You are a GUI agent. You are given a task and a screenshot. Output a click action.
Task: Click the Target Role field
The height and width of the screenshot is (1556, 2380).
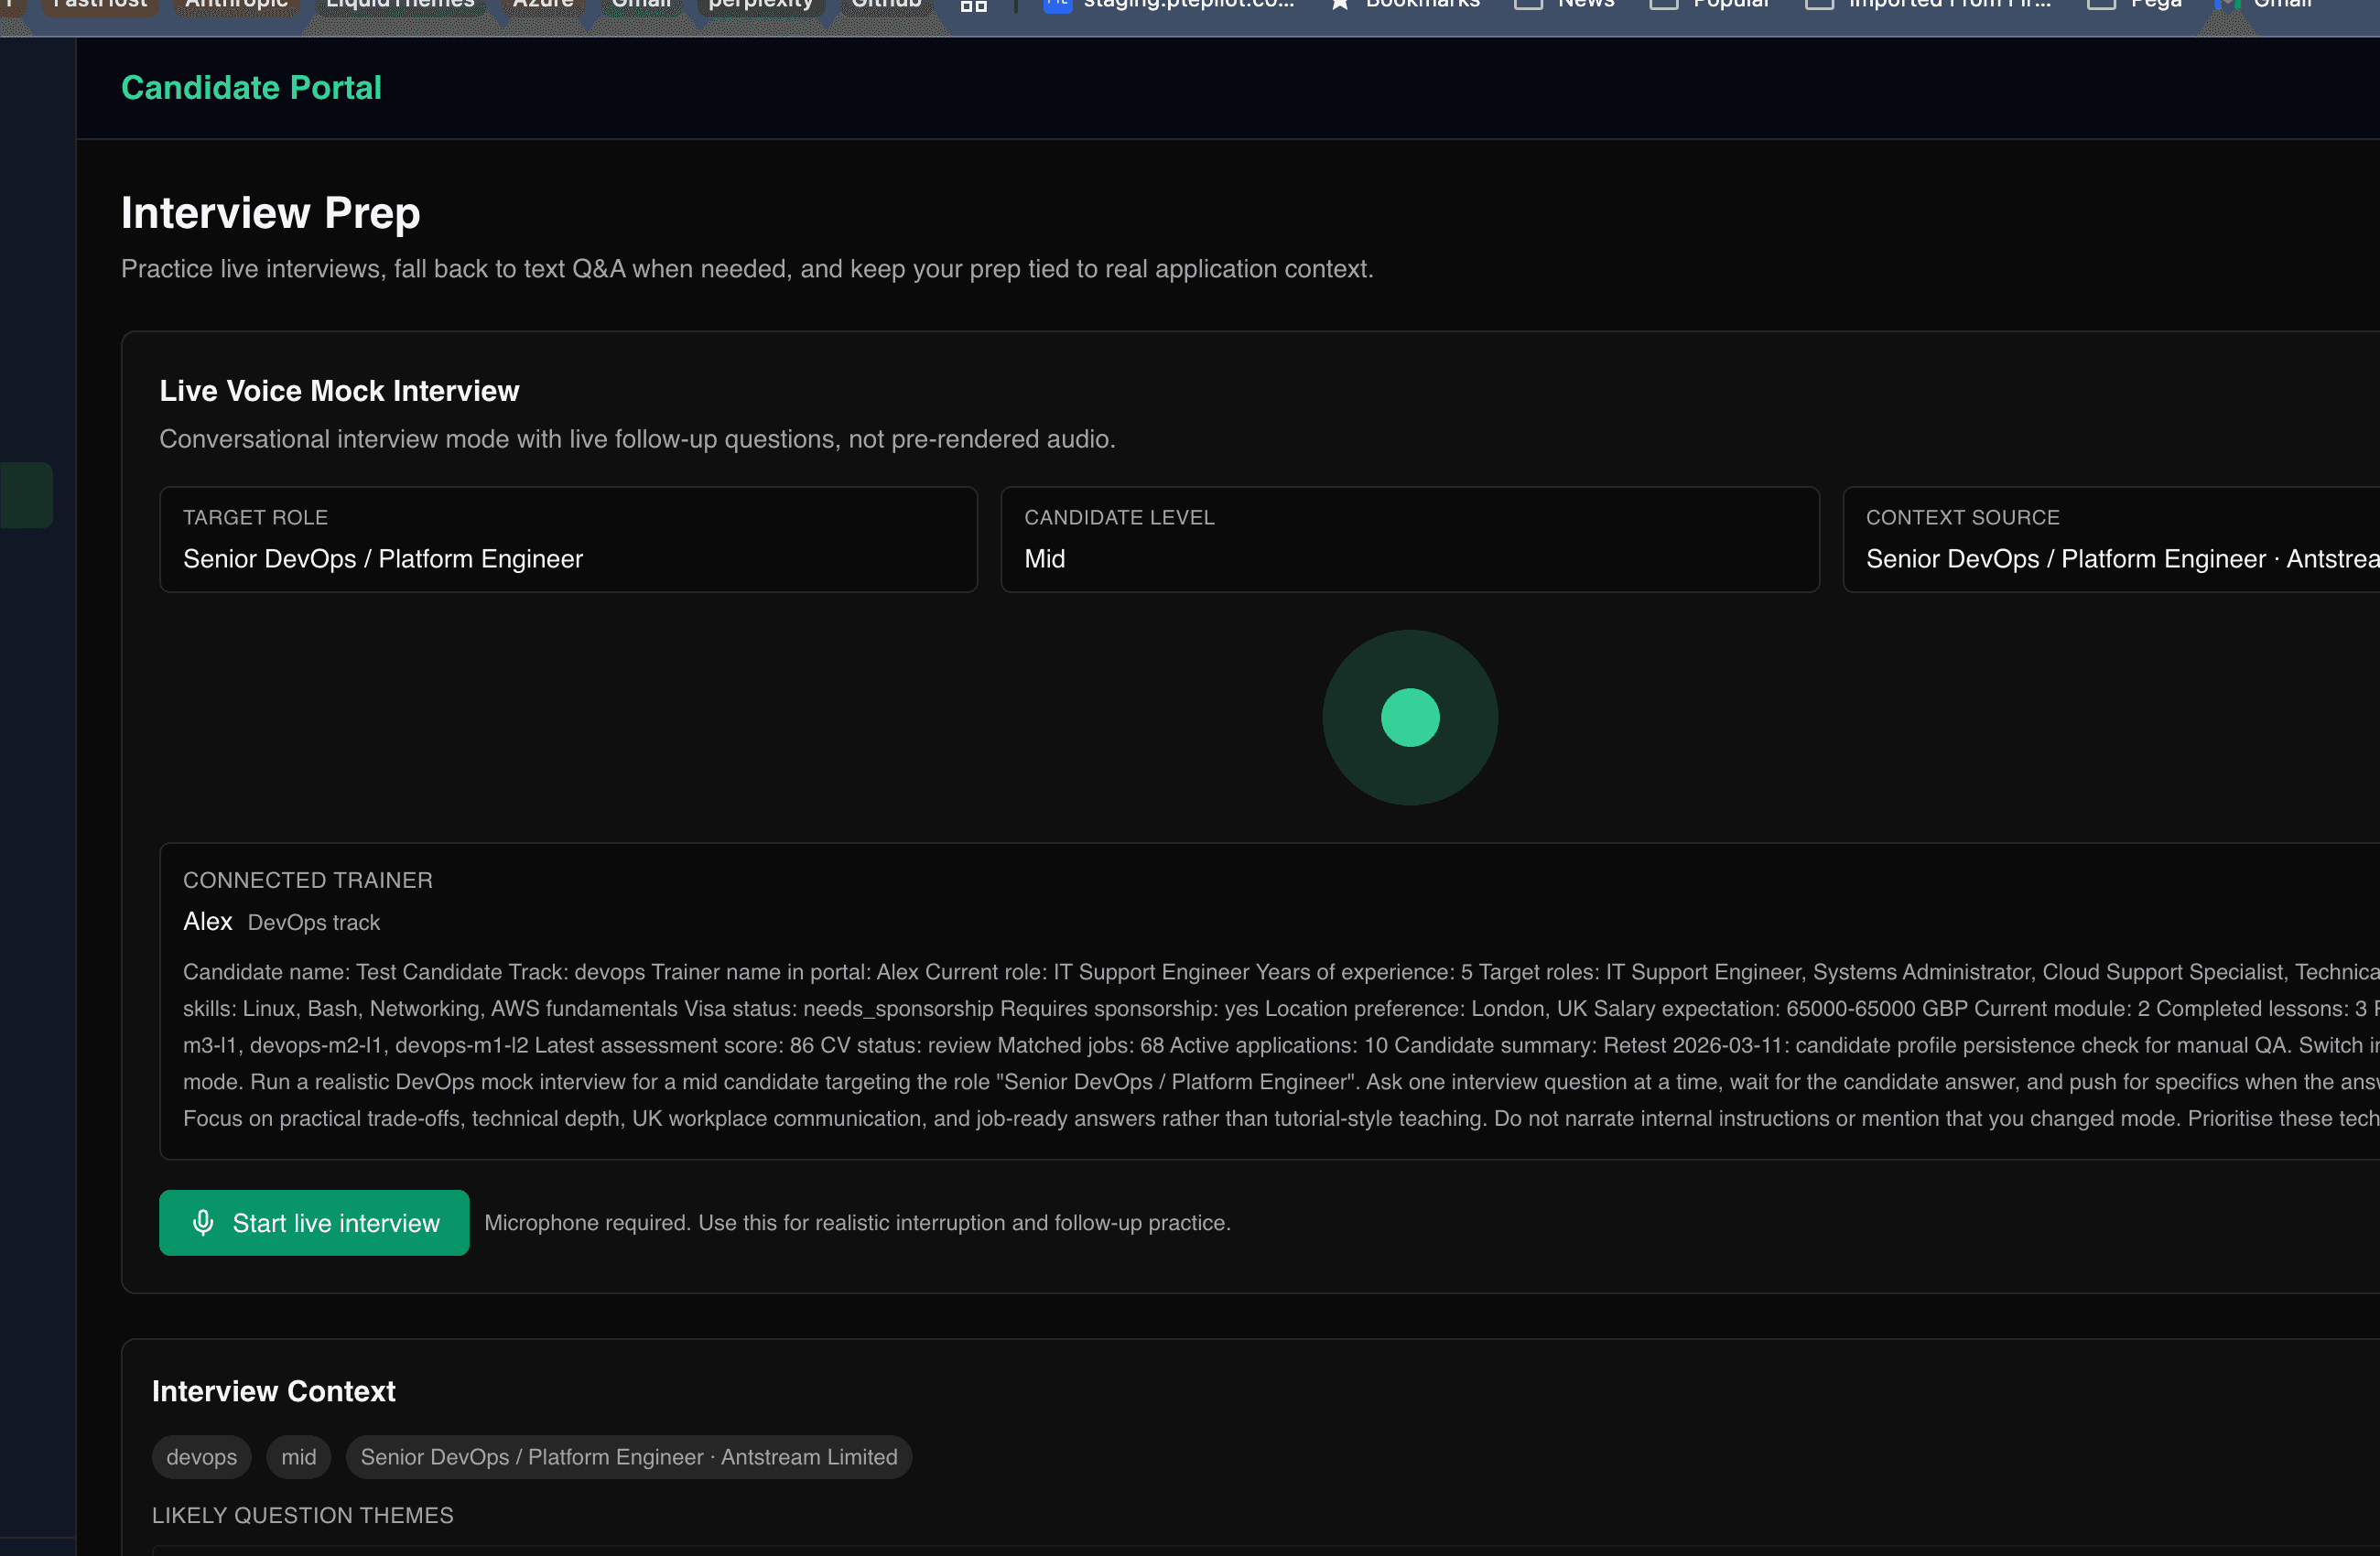pos(568,540)
